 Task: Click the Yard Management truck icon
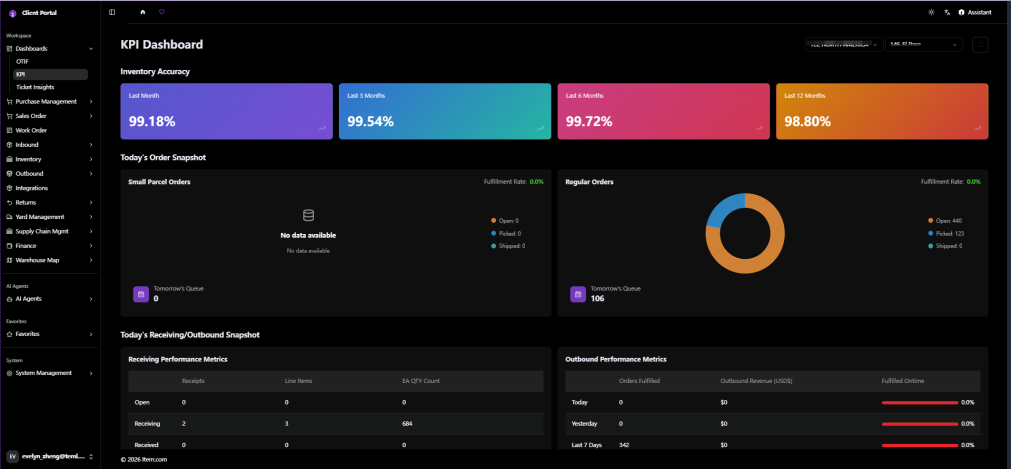[x=10, y=217]
